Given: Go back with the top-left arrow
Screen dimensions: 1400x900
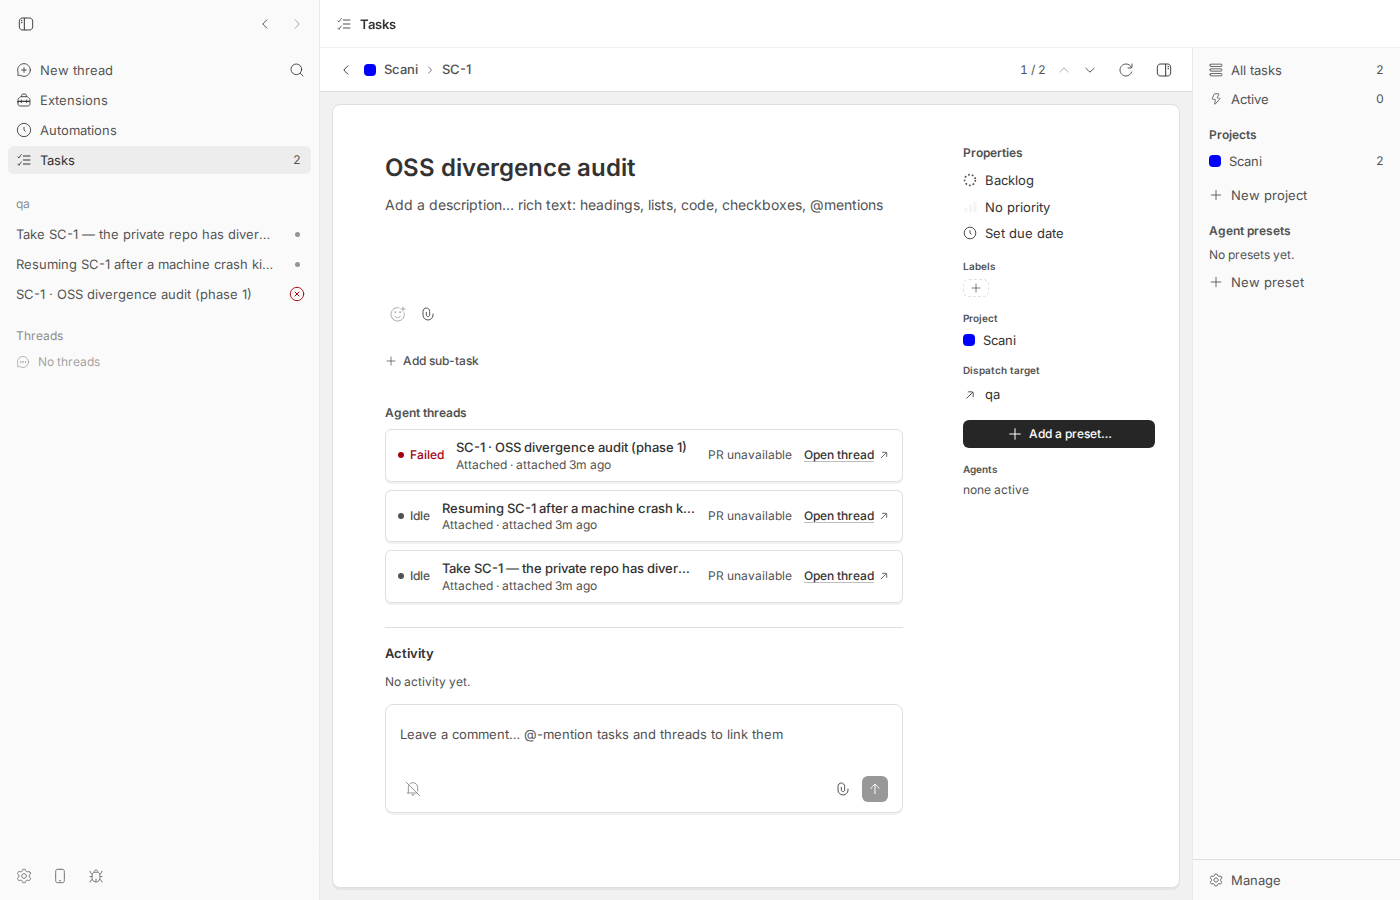Looking at the screenshot, I should [x=265, y=24].
